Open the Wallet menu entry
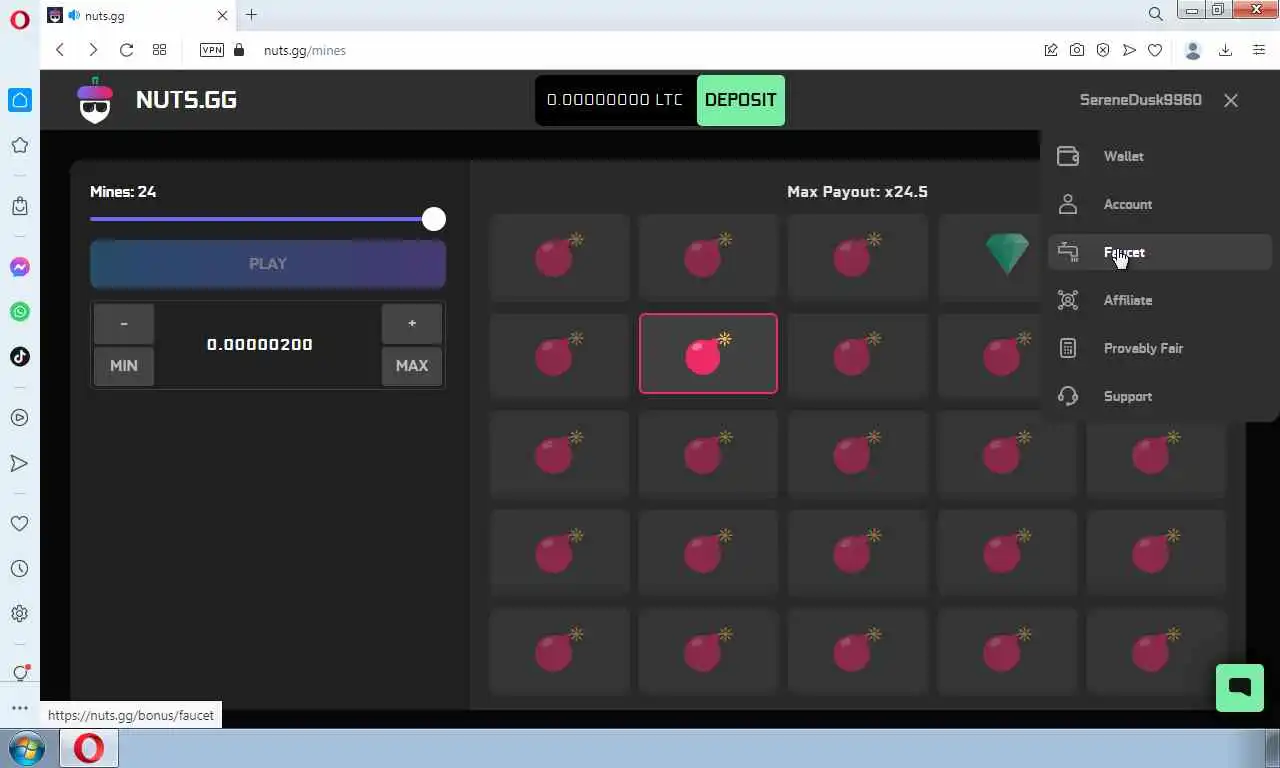Viewport: 1280px width, 768px height. [1160, 156]
